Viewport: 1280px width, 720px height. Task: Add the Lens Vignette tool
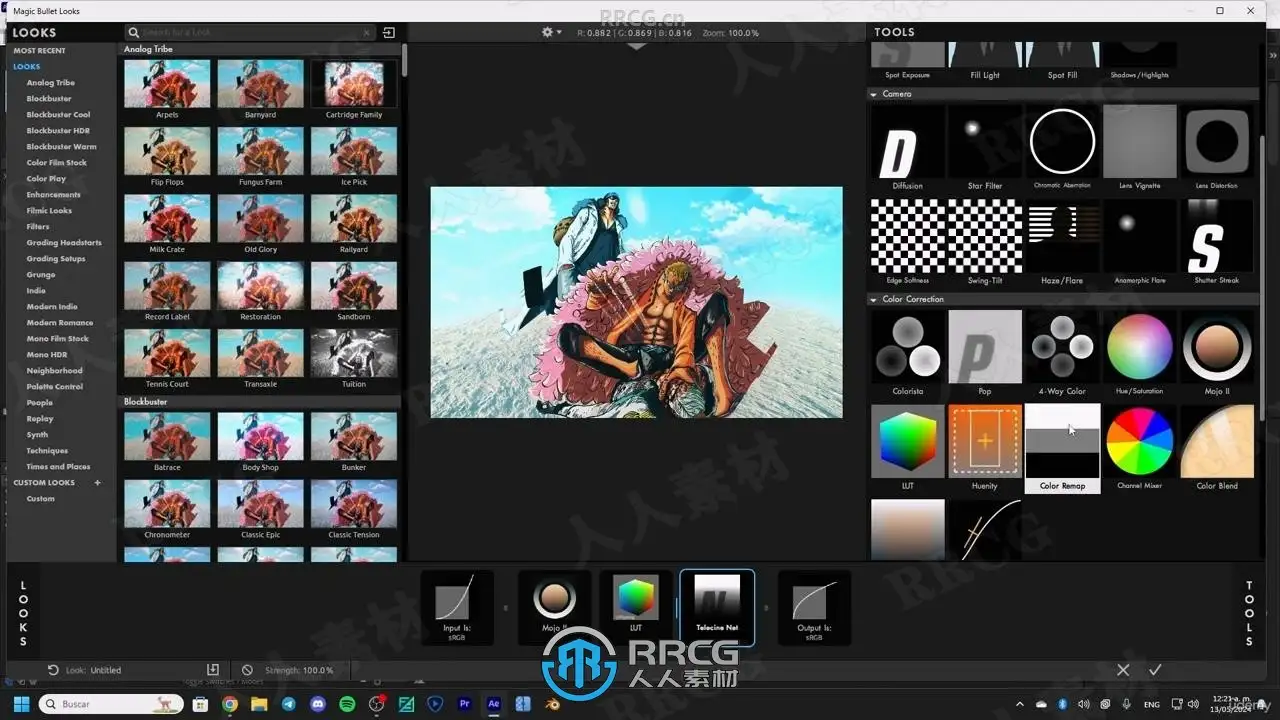click(x=1139, y=149)
